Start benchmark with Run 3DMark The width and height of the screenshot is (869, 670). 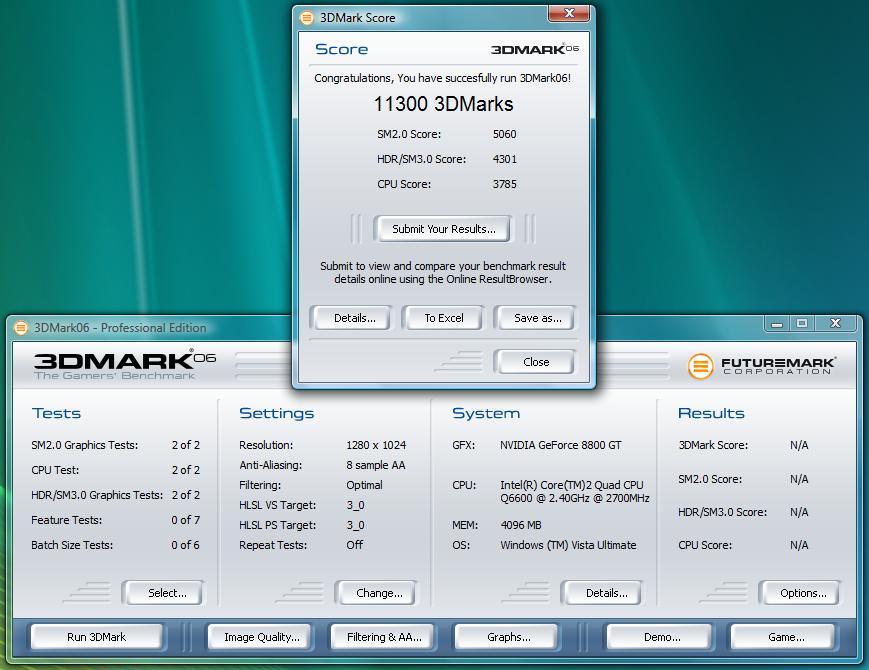(96, 637)
